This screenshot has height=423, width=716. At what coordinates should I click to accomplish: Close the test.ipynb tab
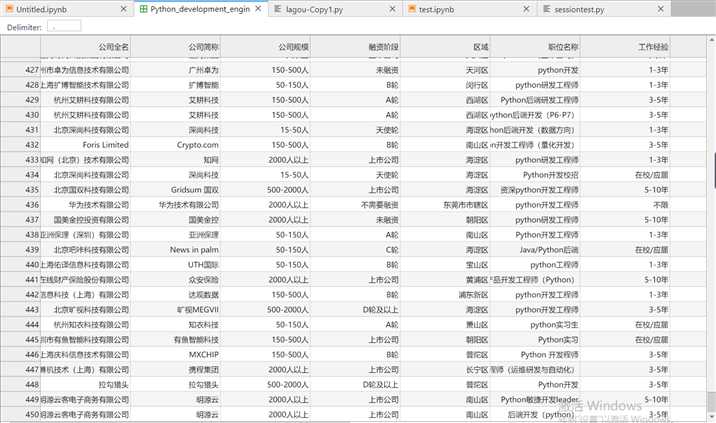[x=526, y=9]
